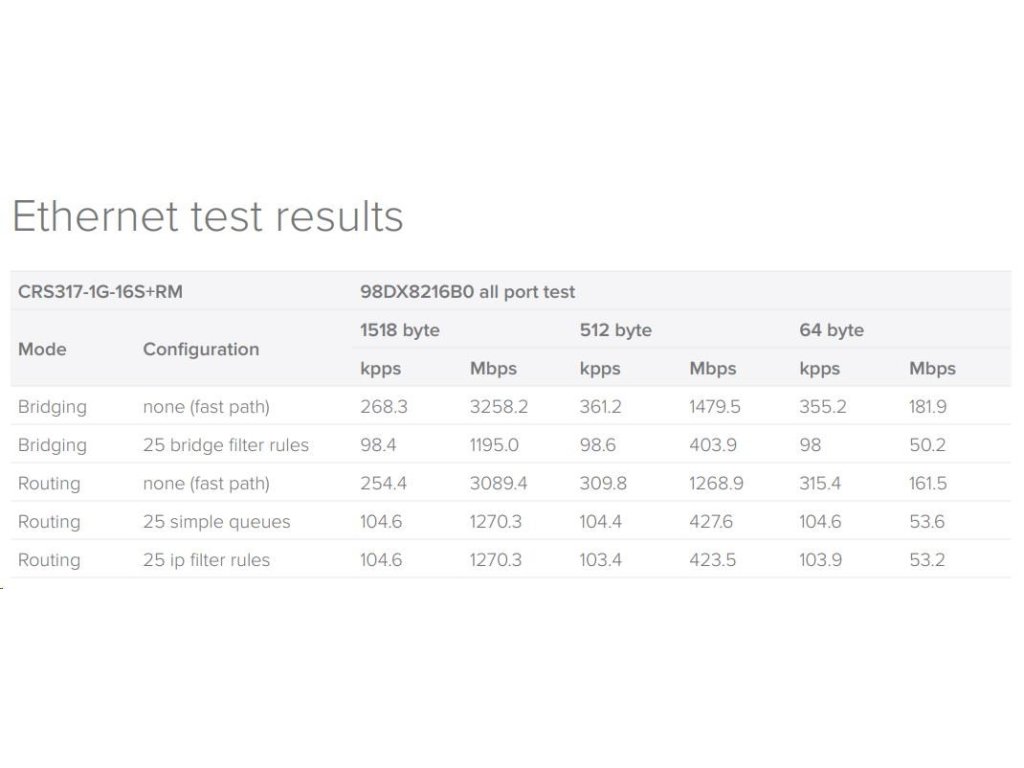Viewport: 1024px width, 768px height.
Task: Select the 1518 byte column header
Action: pos(400,330)
